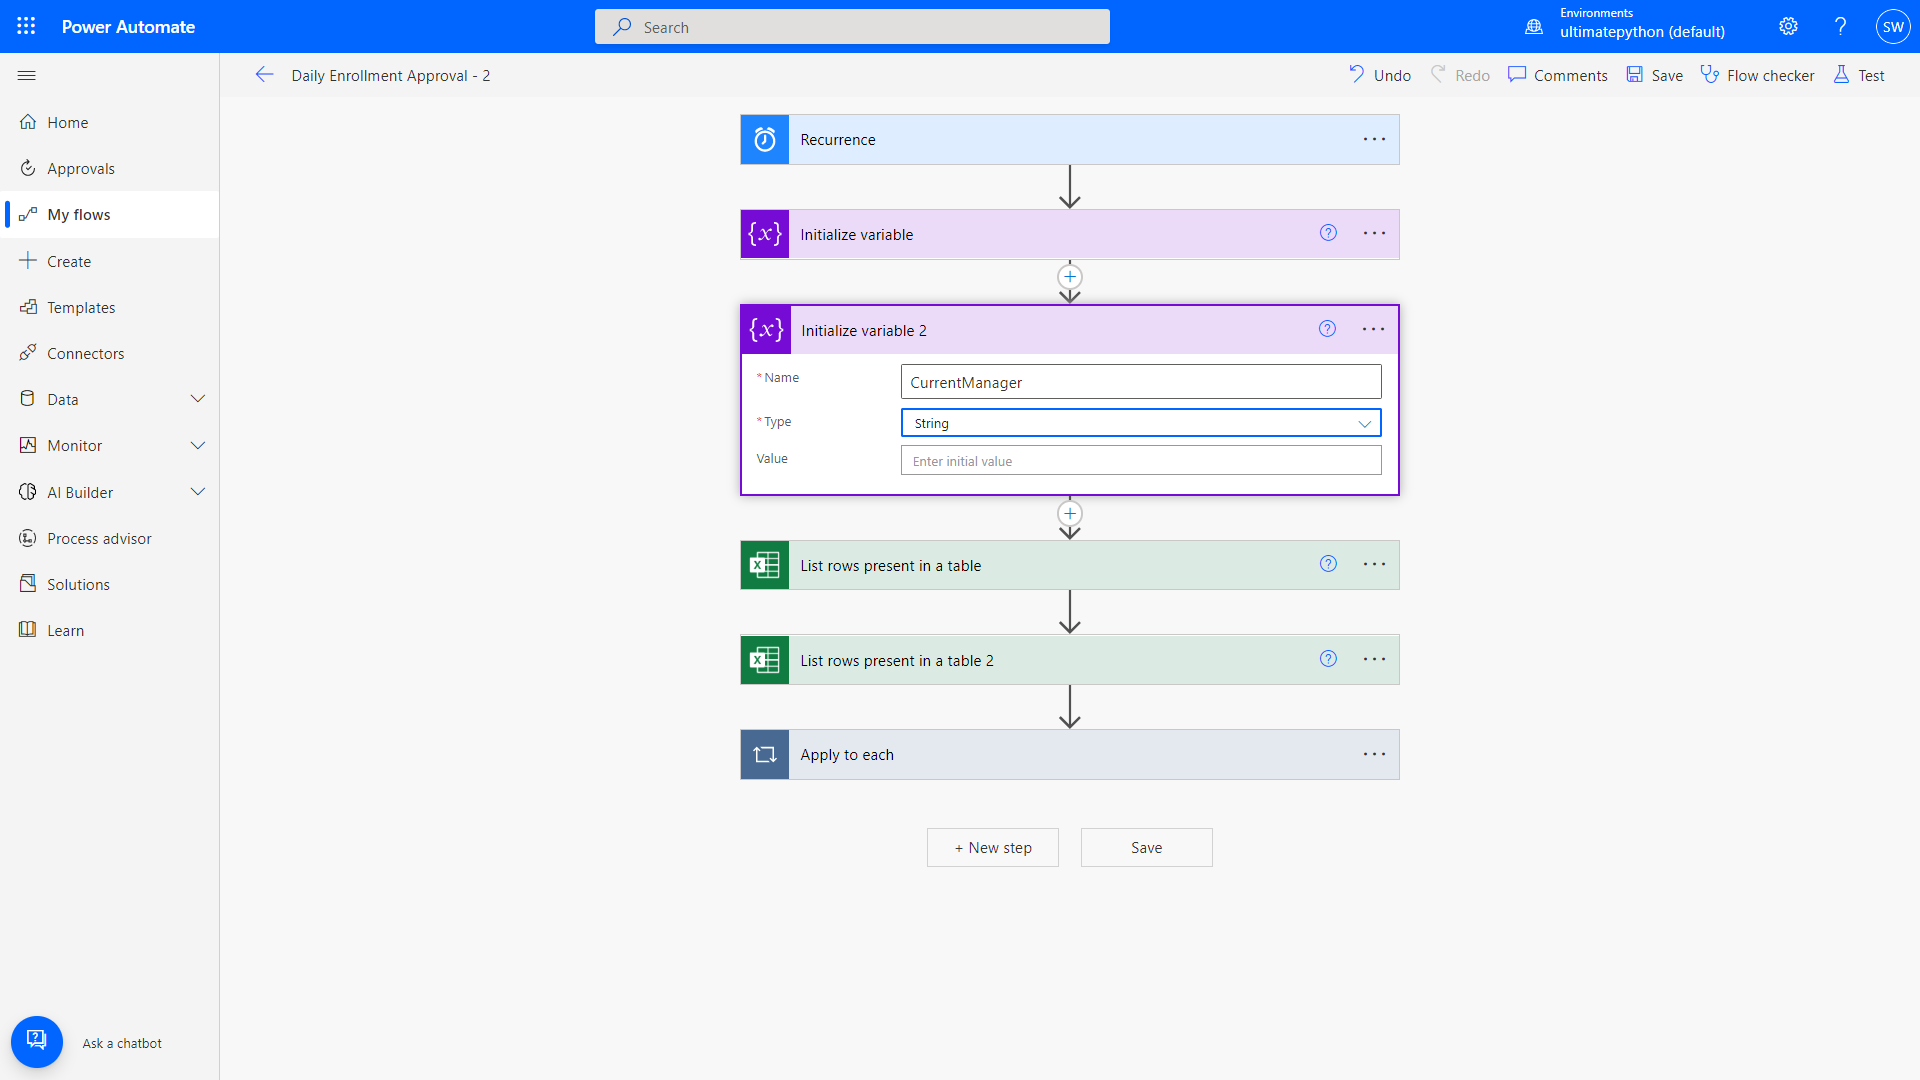Open the app launcher waffle icon
The image size is (1920, 1080).
click(26, 26)
